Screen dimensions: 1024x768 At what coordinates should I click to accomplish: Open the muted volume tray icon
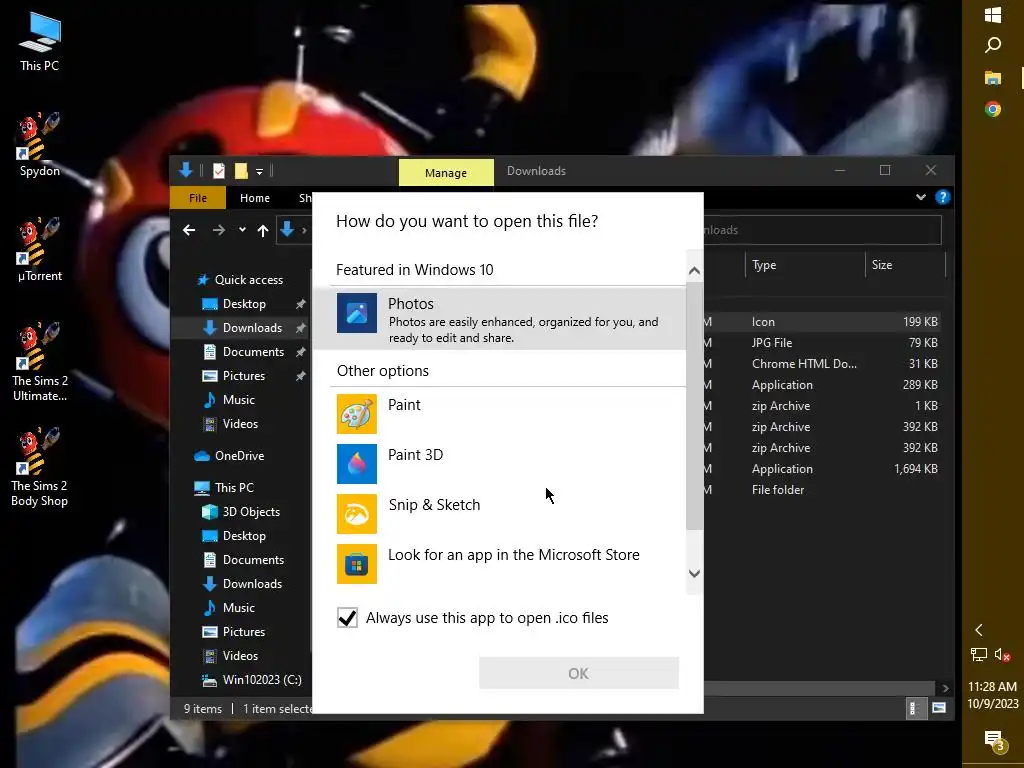(1002, 654)
